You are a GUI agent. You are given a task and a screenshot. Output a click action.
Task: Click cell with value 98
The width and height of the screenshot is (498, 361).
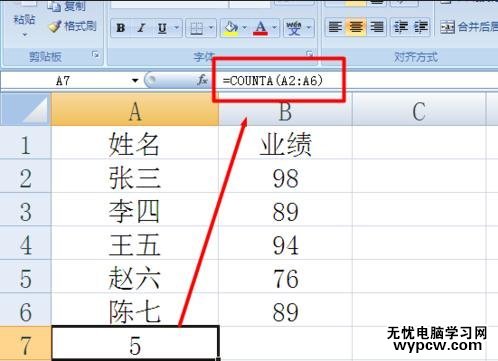[285, 176]
